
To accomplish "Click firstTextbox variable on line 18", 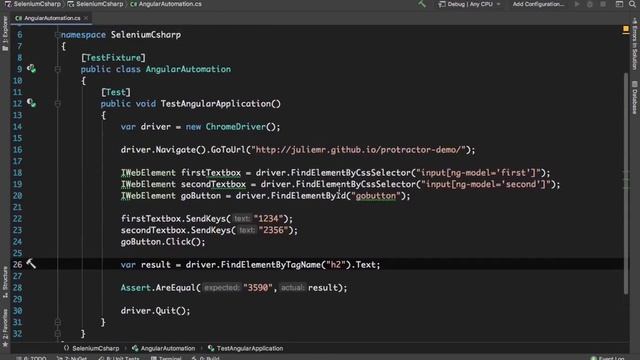I will click(211, 173).
